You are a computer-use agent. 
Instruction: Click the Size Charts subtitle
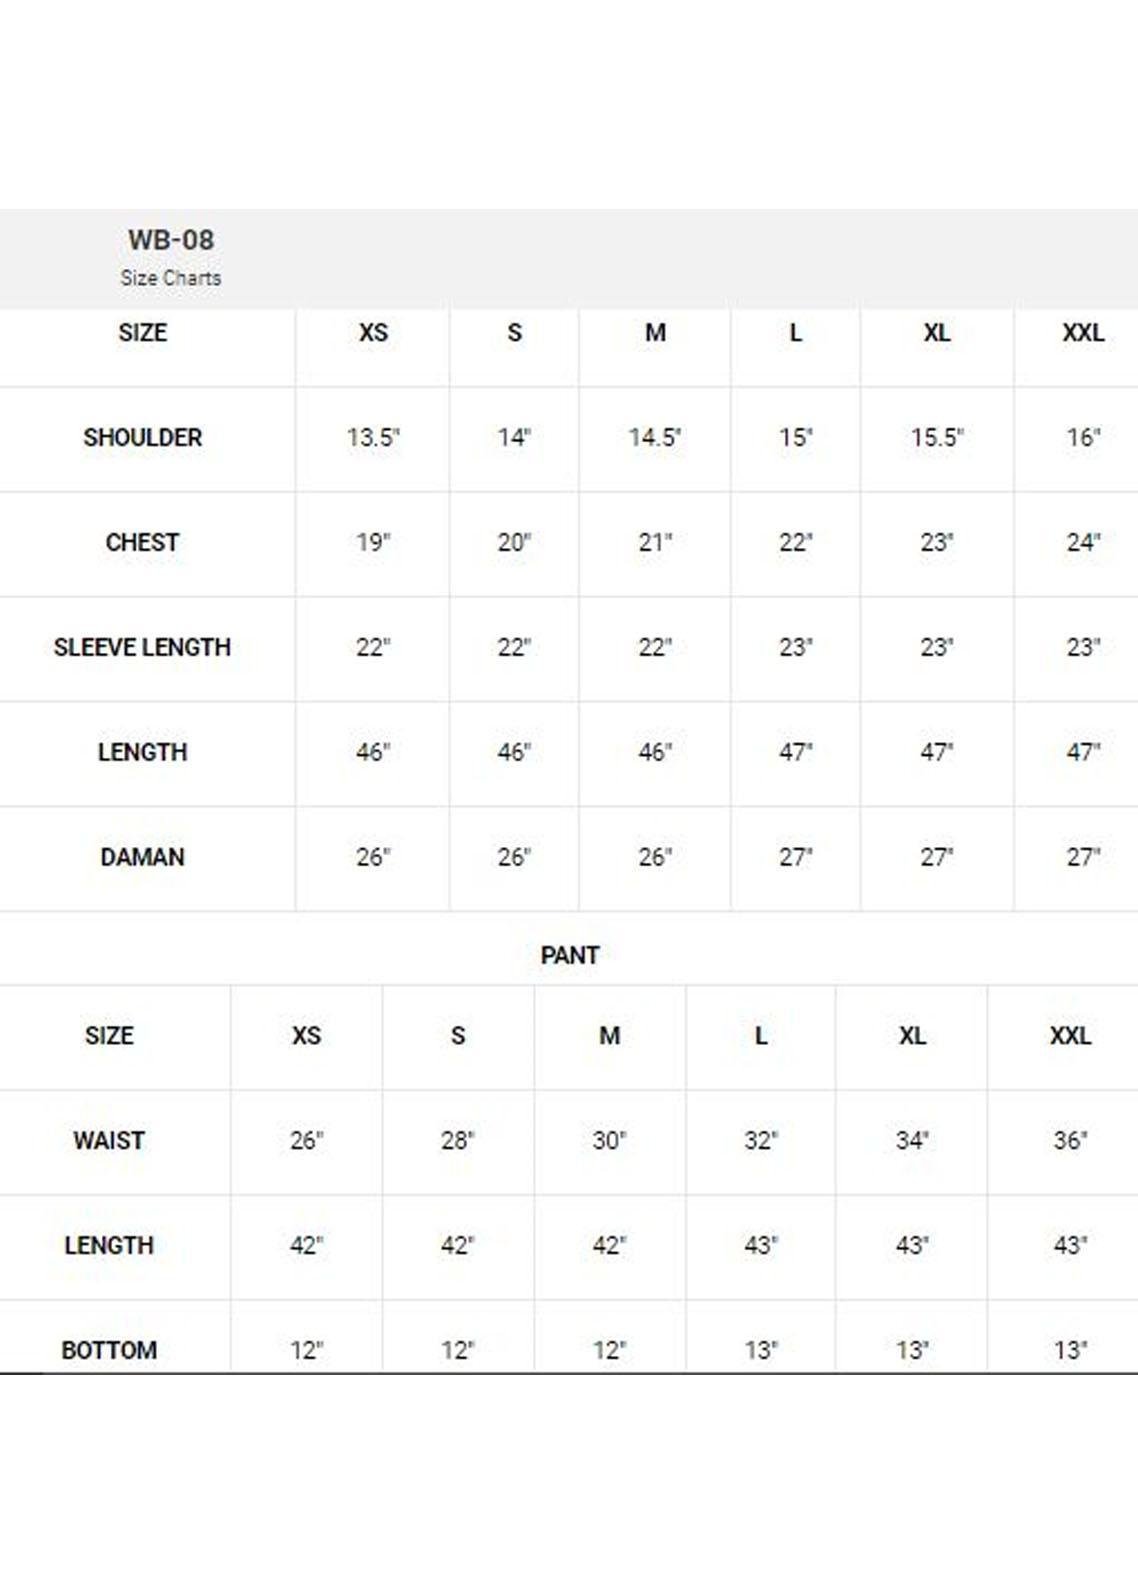171,278
